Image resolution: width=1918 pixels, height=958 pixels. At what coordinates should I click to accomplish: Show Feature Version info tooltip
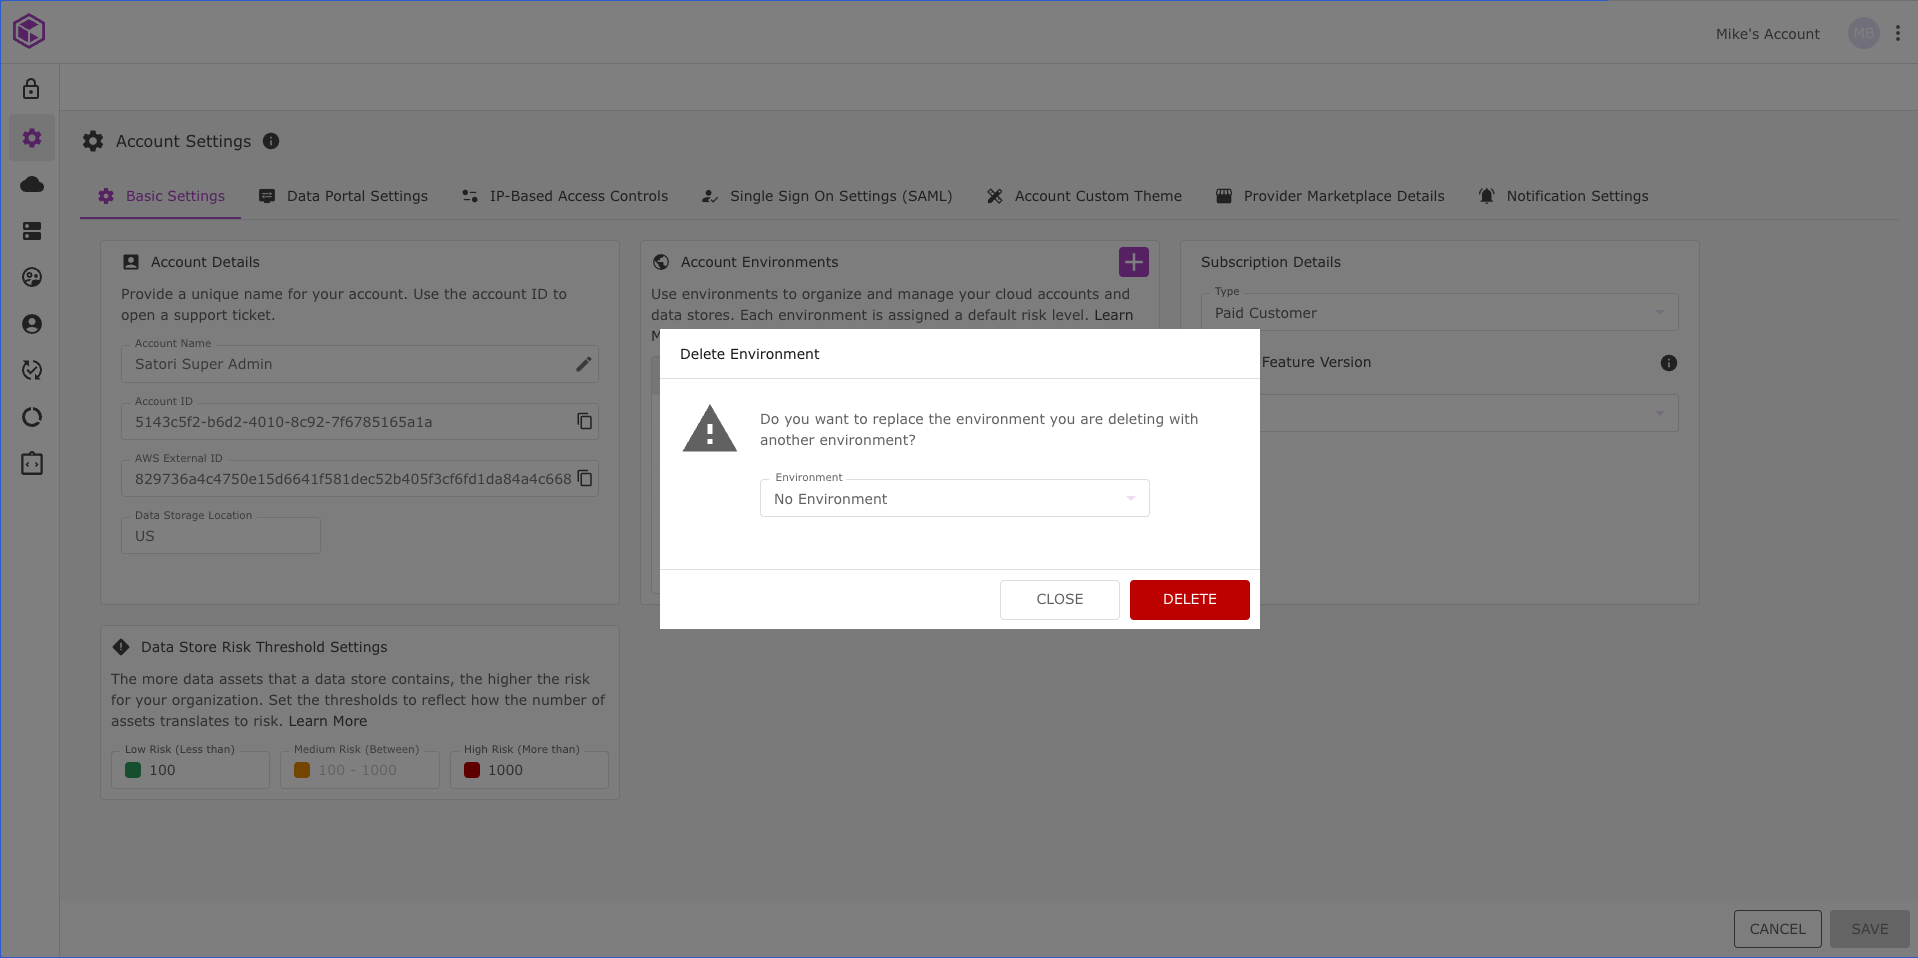(1668, 363)
